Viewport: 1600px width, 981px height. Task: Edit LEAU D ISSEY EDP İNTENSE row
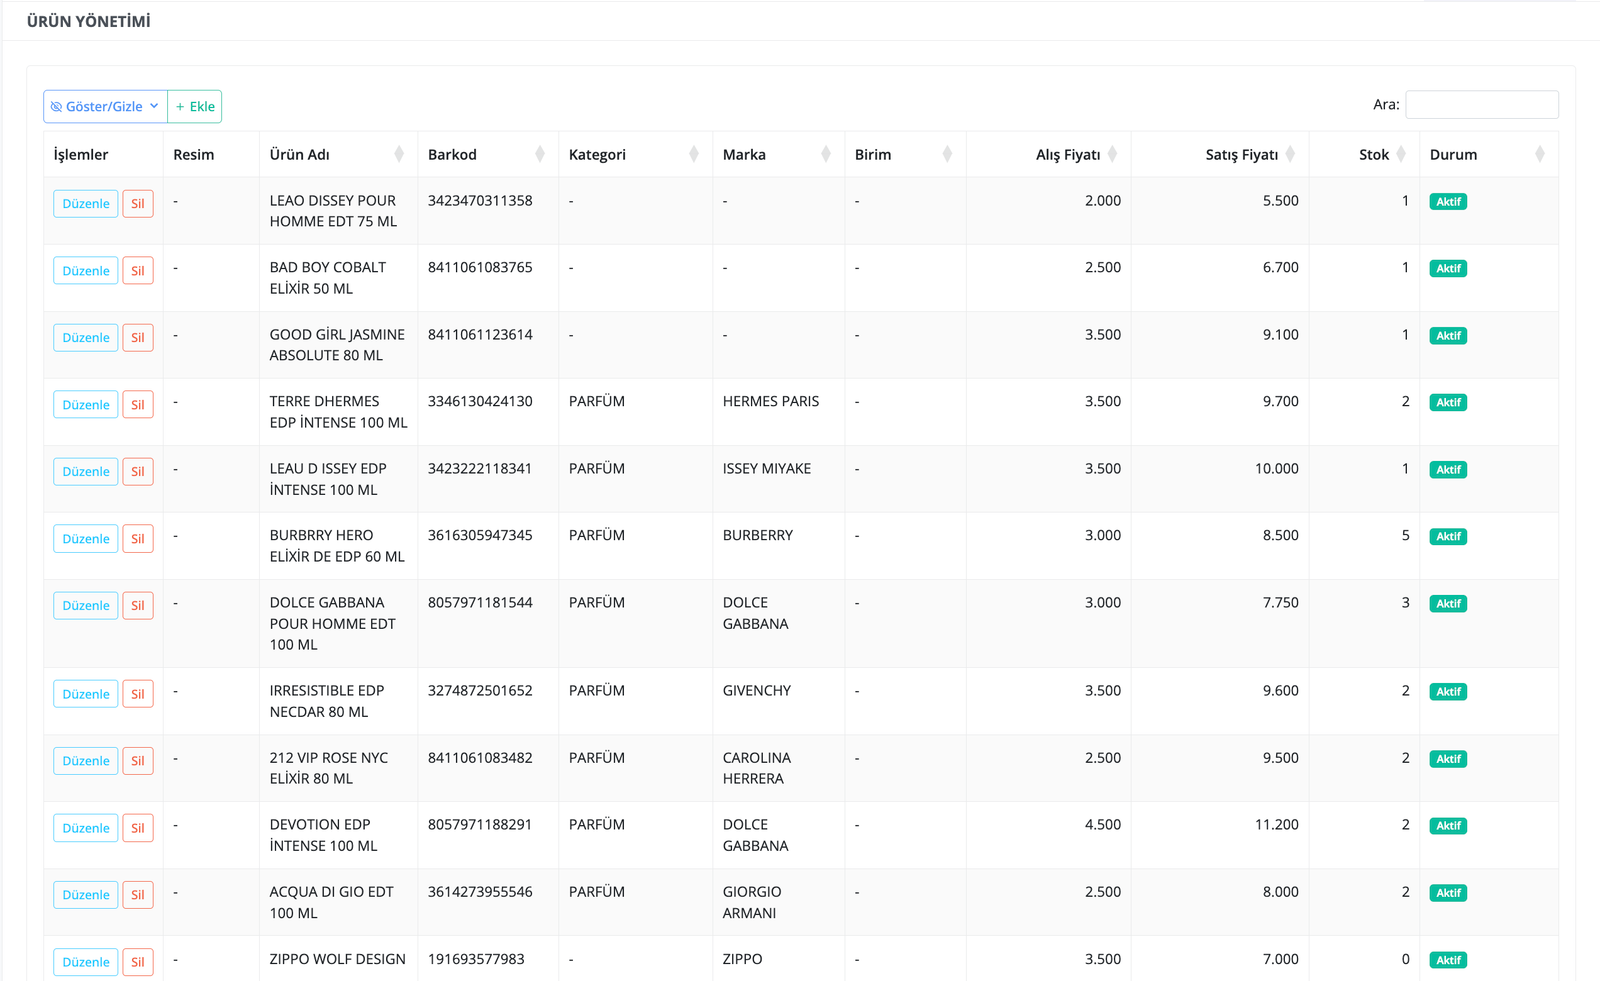pos(86,472)
